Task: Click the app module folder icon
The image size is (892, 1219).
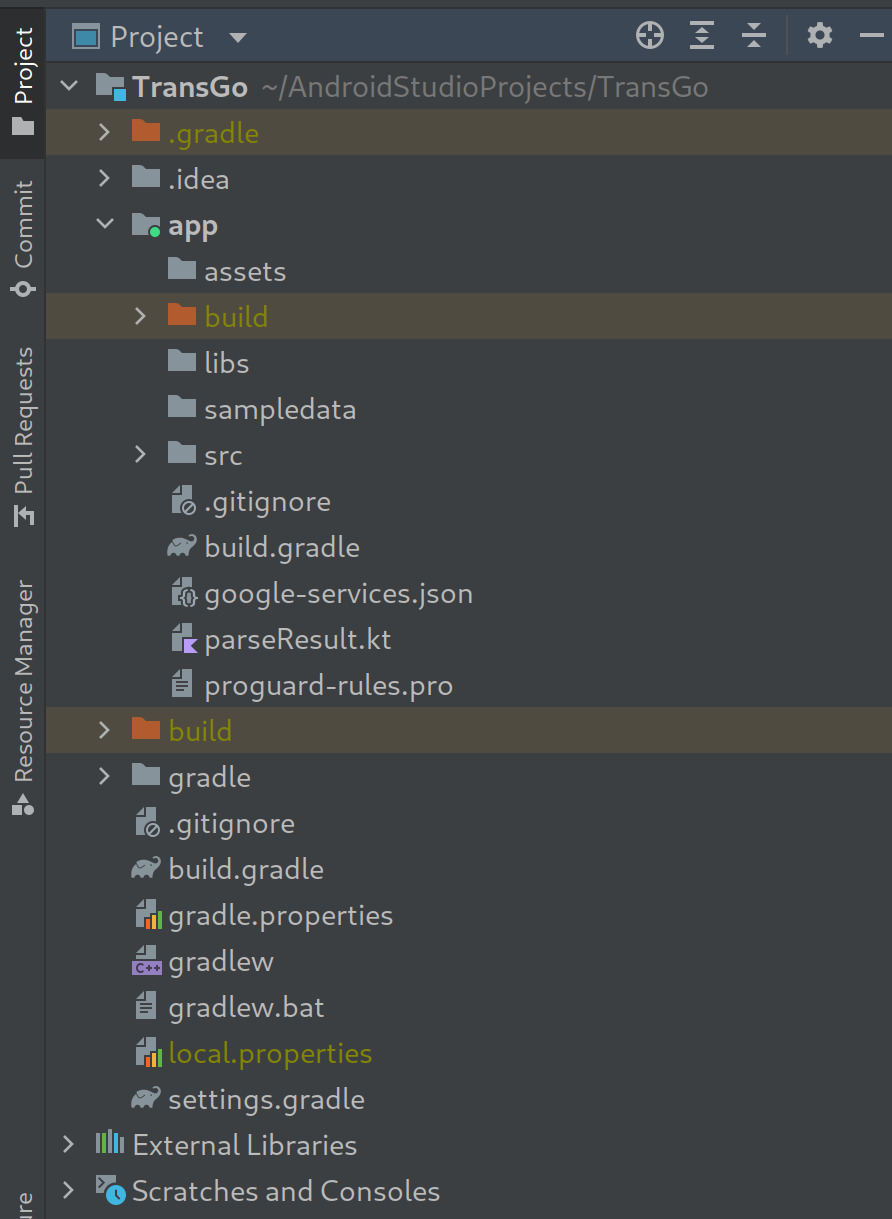Action: click(146, 225)
